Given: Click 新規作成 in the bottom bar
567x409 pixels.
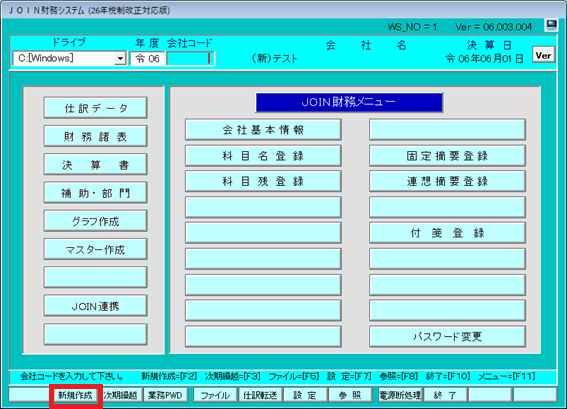Looking at the screenshot, I should 76,395.
